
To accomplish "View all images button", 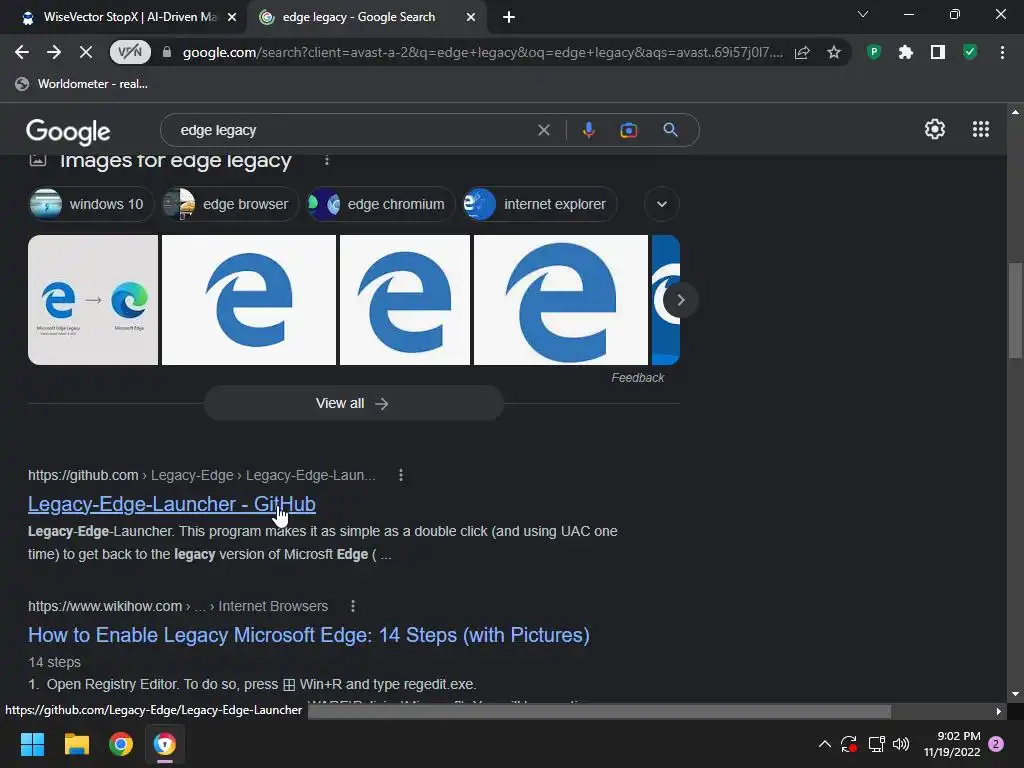I will pyautogui.click(x=353, y=404).
